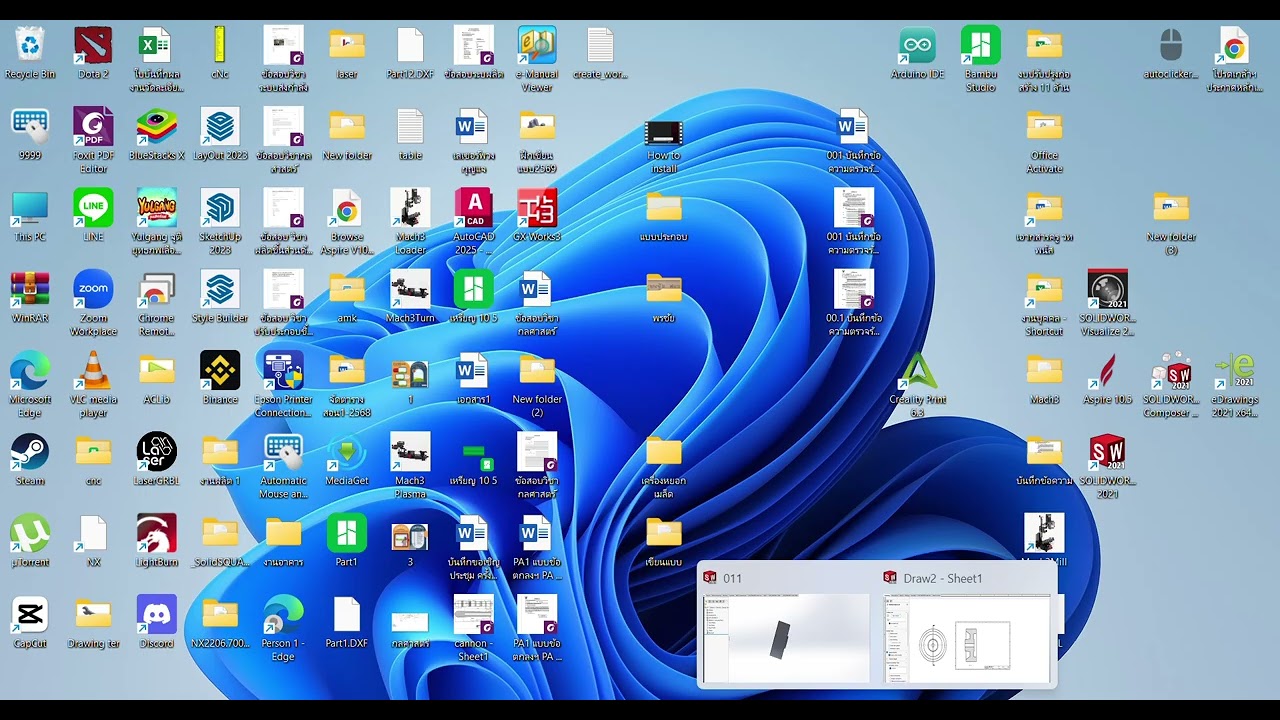Select the Mach3Turn shortcut
Image resolution: width=1280 pixels, height=720 pixels.
point(410,297)
